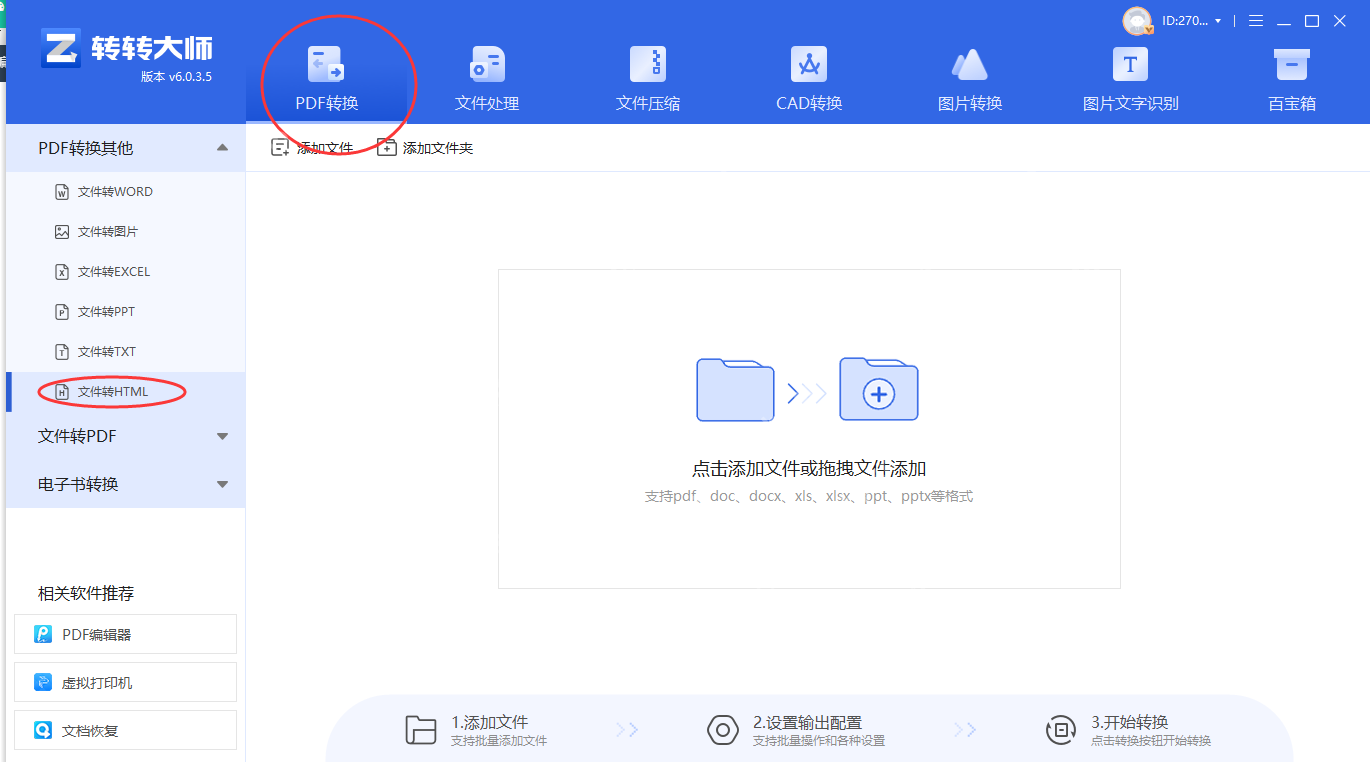Viewport: 1370px width, 762px height.
Task: Click the user avatar in title bar
Action: click(1137, 20)
